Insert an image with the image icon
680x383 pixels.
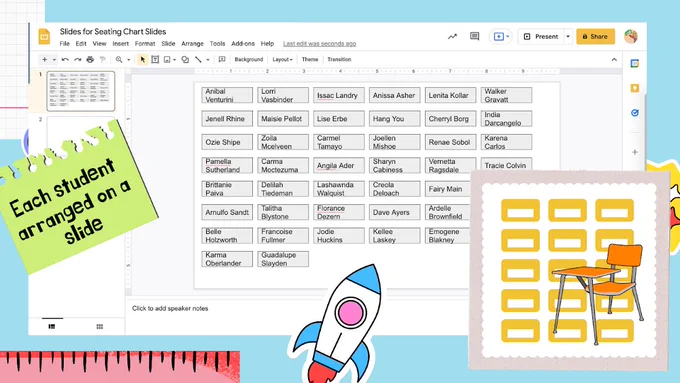[x=167, y=59]
